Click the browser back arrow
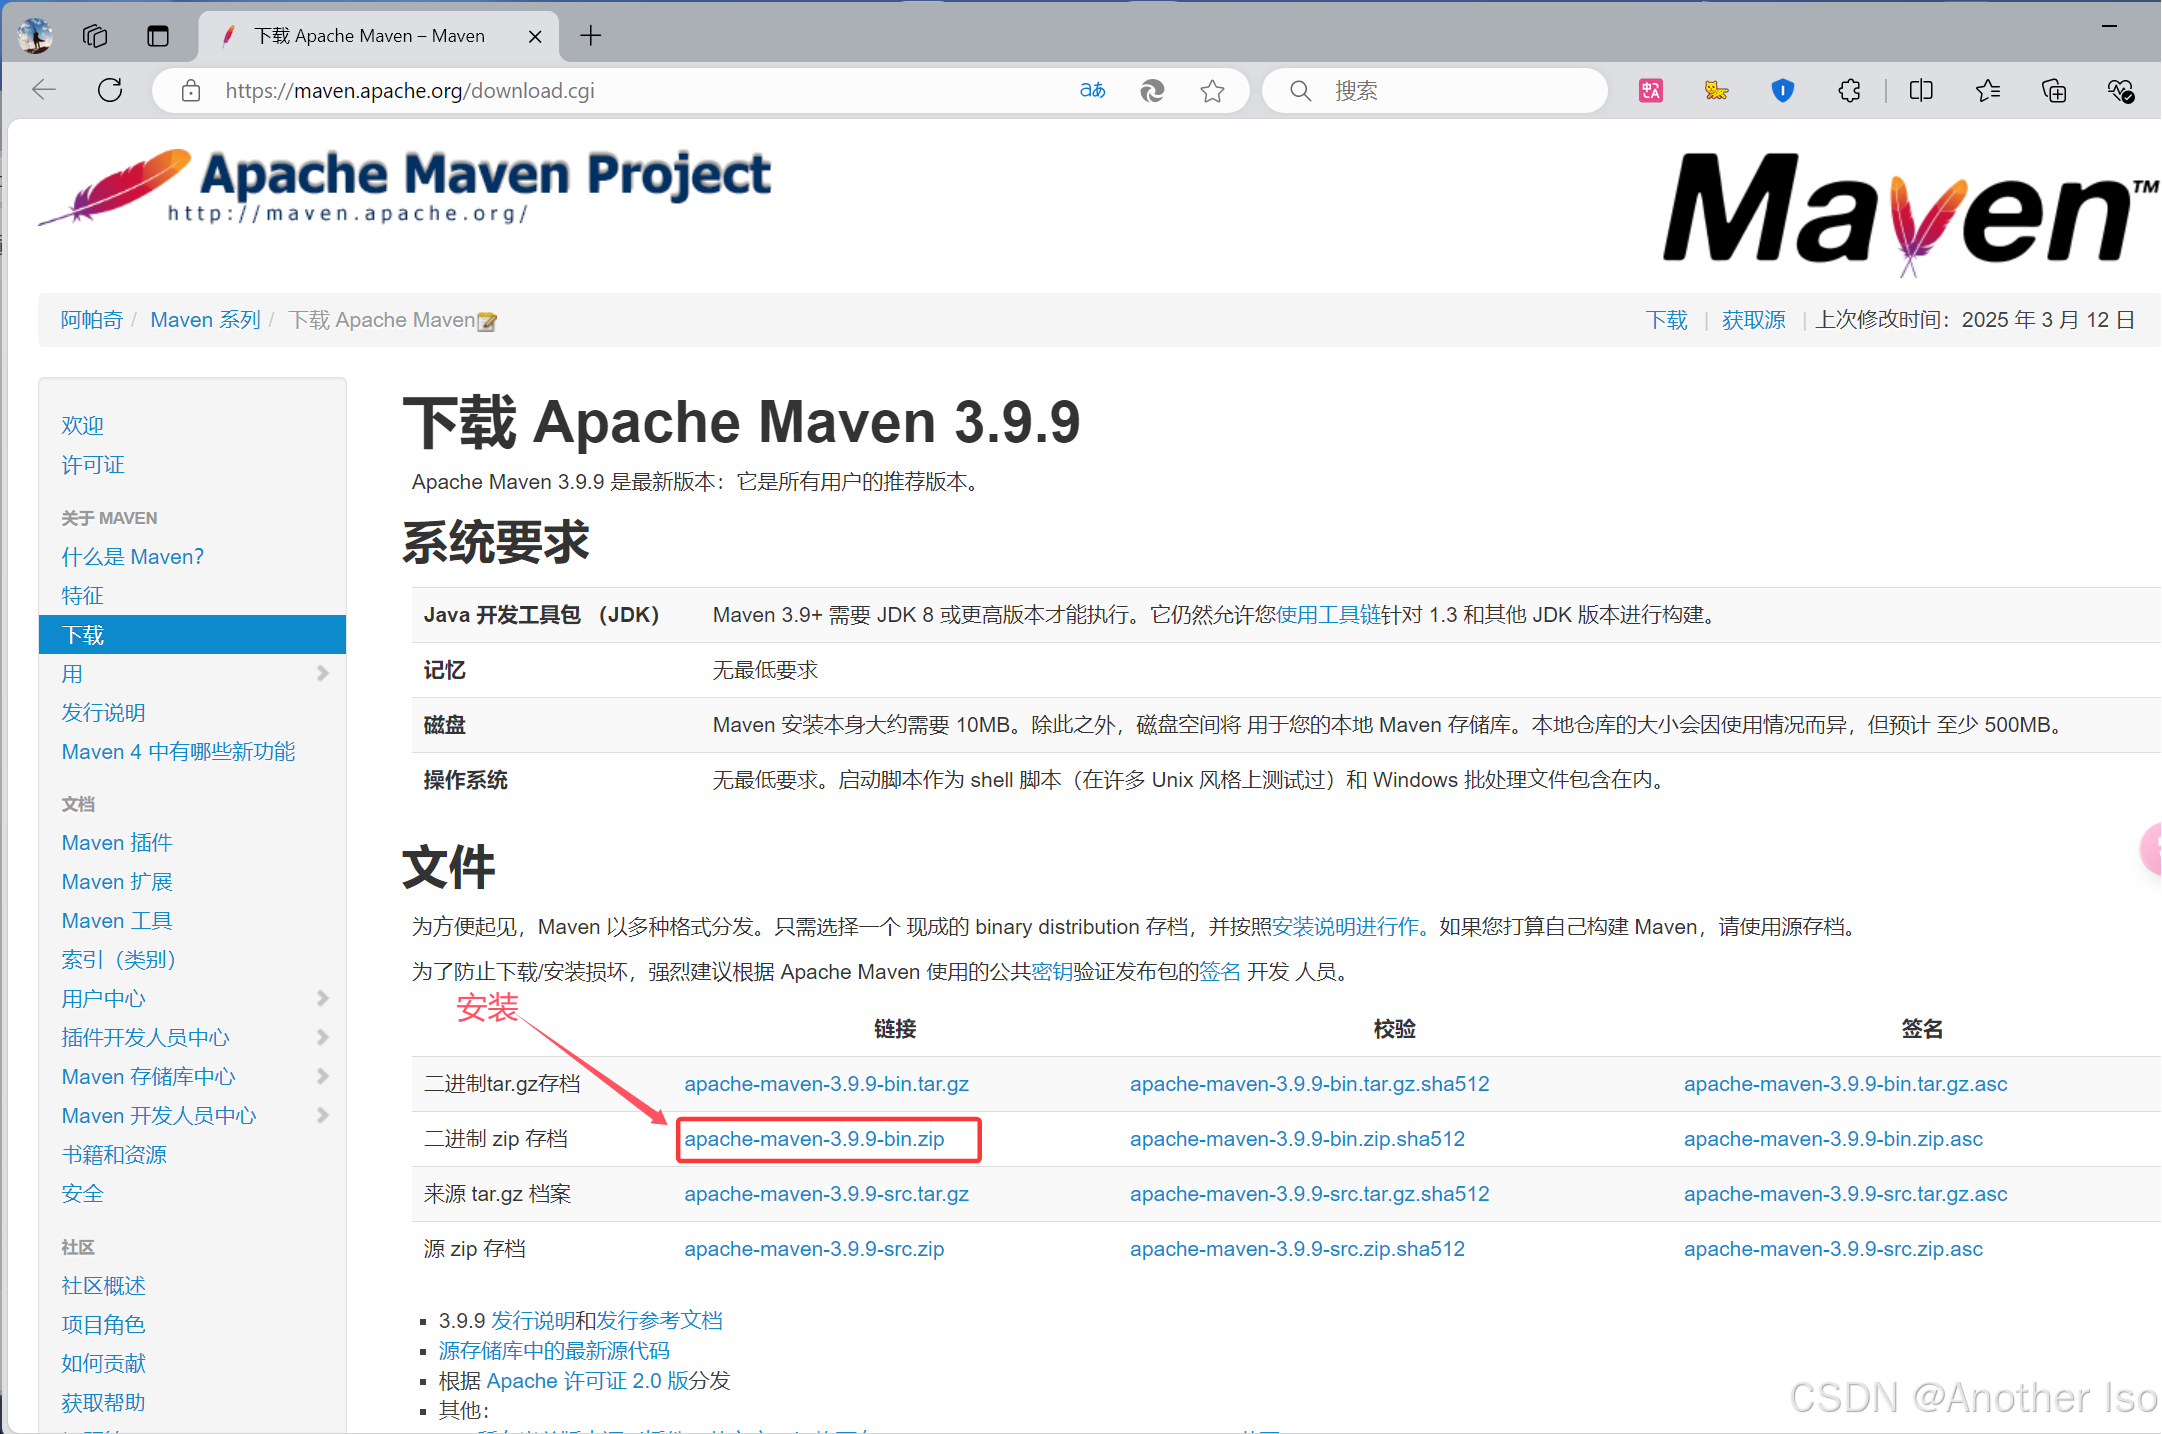2162x1434 pixels. (x=44, y=91)
